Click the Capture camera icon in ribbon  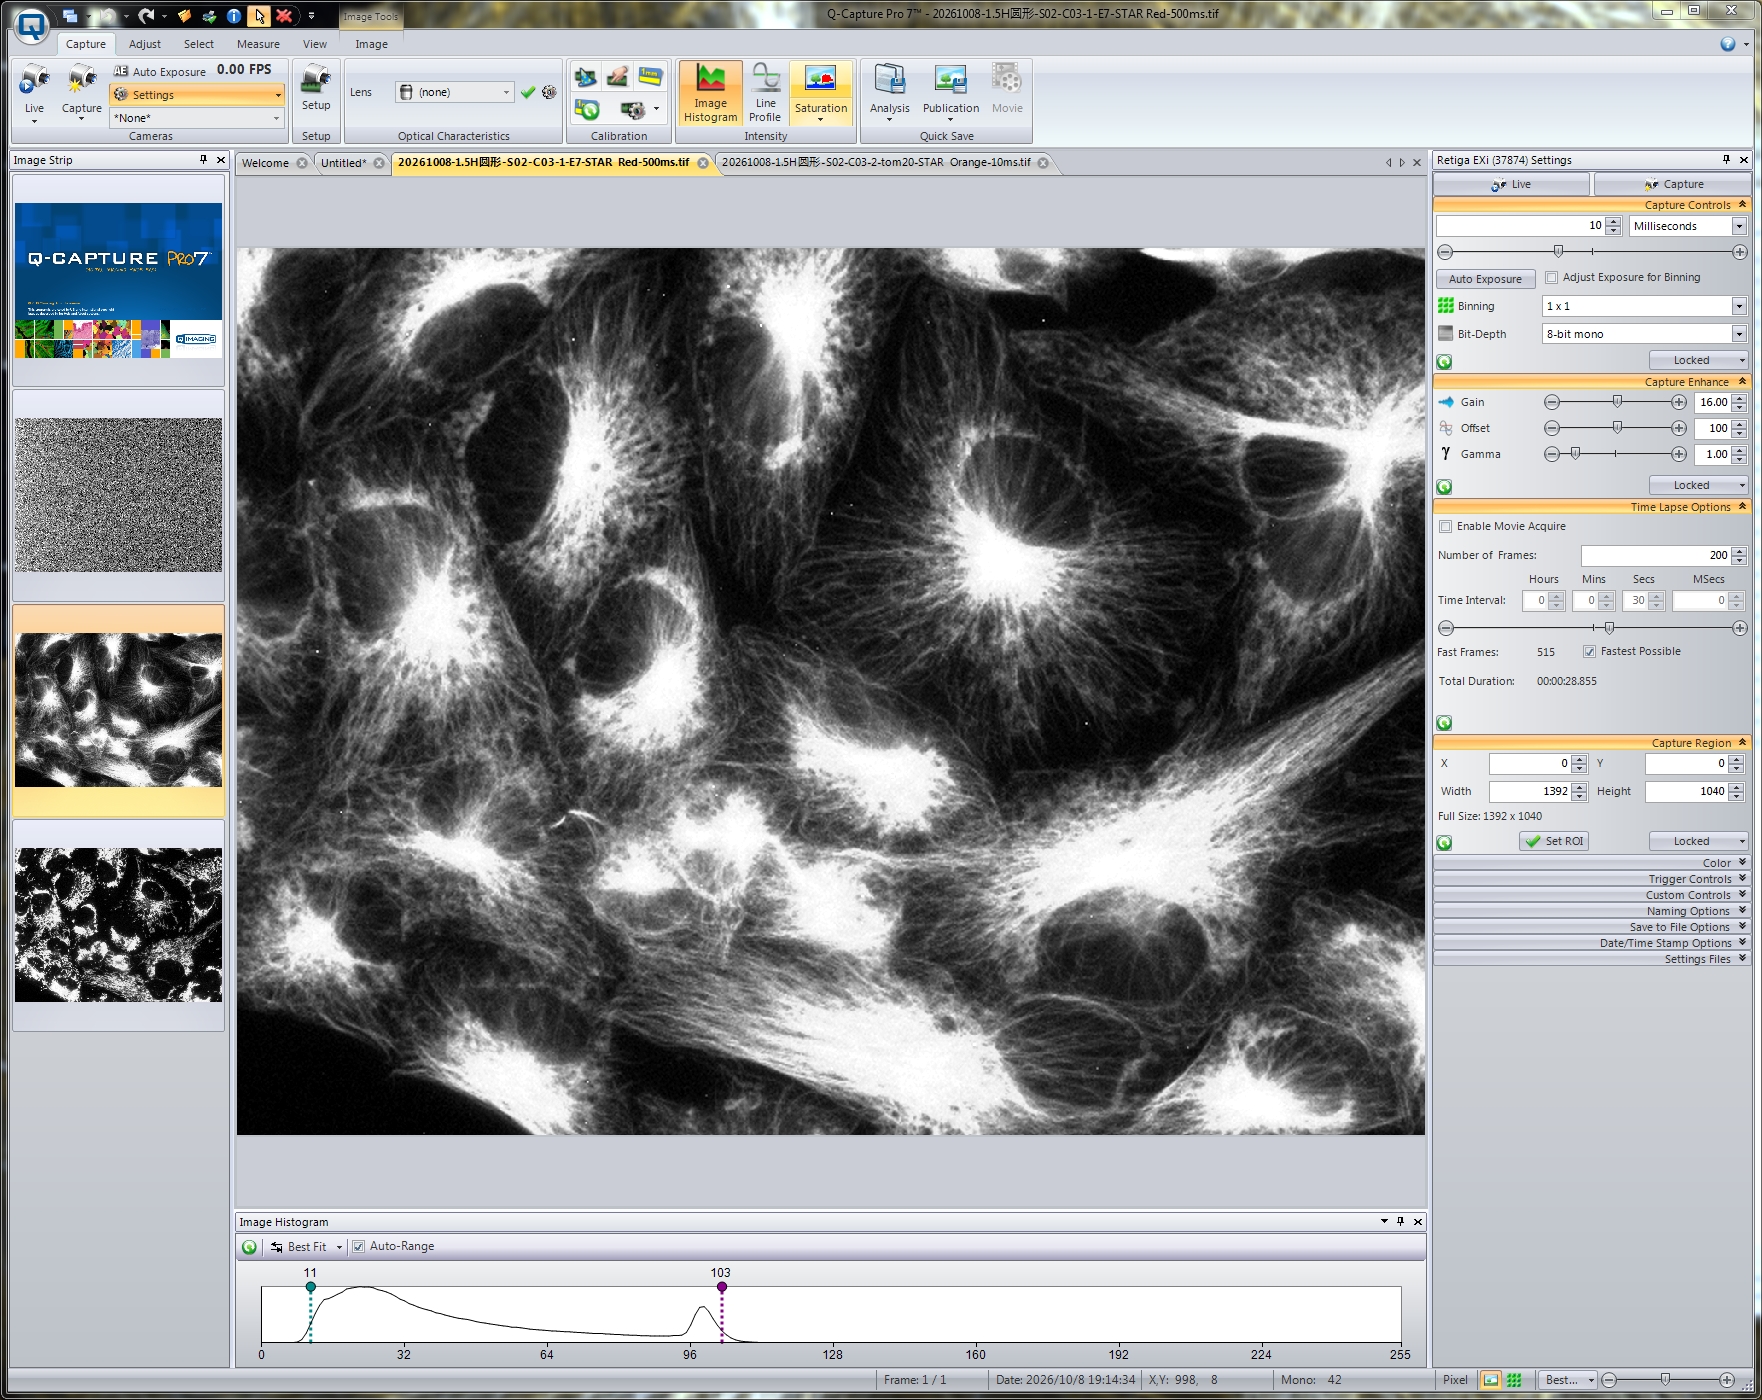(82, 92)
